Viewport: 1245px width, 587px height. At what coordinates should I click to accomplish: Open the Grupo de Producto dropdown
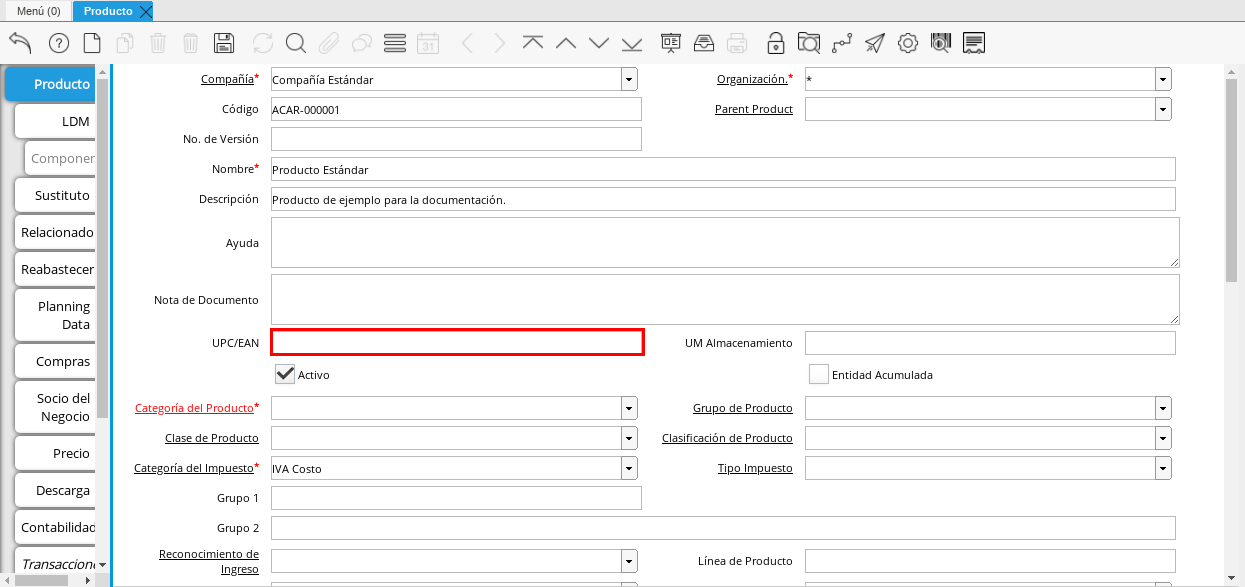[x=1163, y=408]
